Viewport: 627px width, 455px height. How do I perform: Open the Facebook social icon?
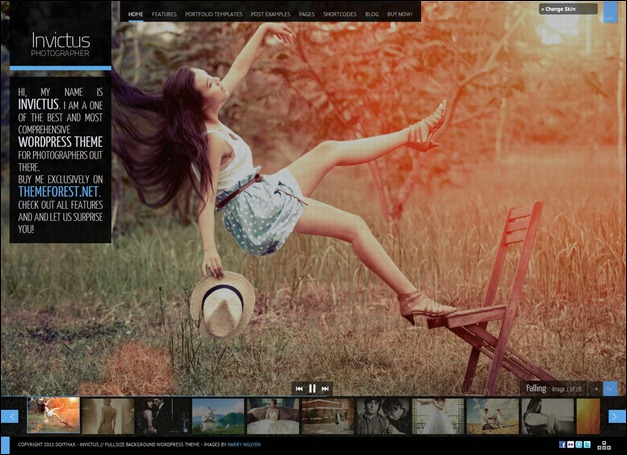562,444
